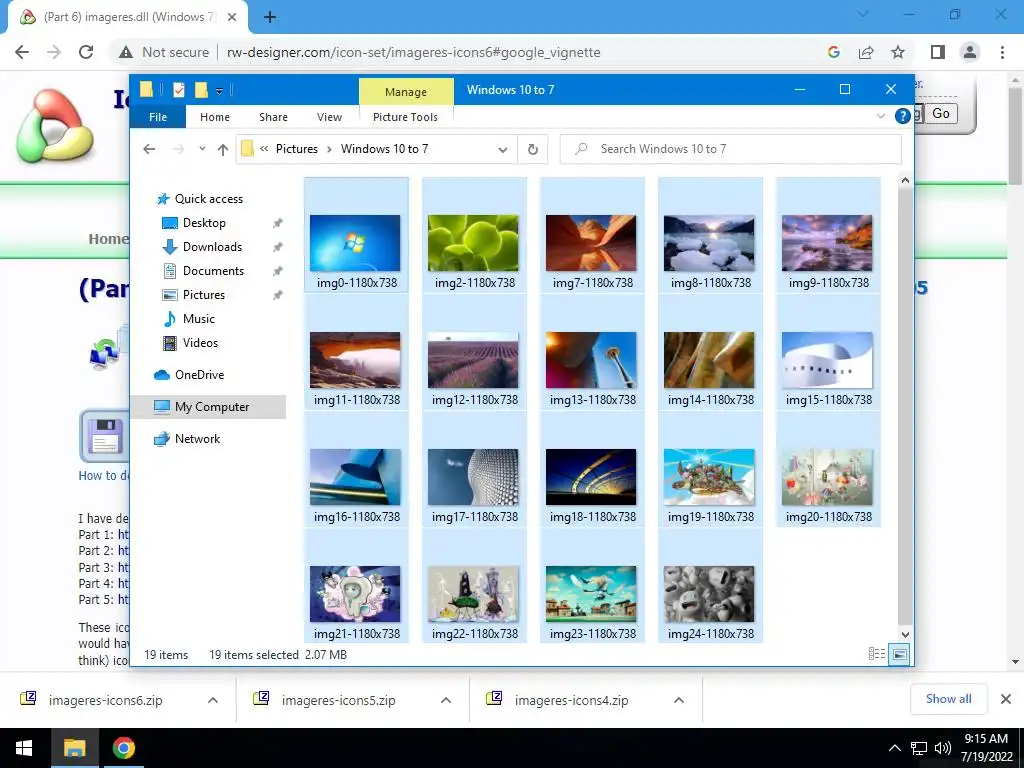Open the Chrome three-dot menu
The image size is (1024, 768).
[1002, 52]
